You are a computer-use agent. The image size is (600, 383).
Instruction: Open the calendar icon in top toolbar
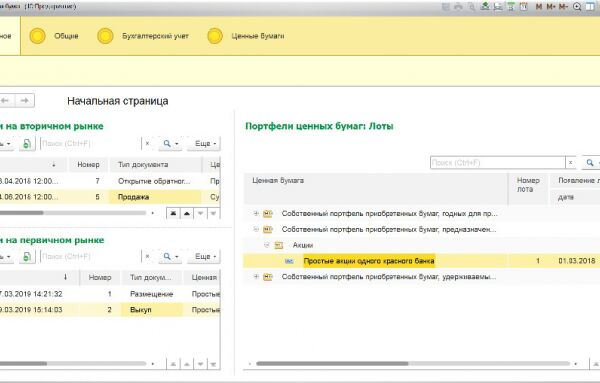pos(524,7)
